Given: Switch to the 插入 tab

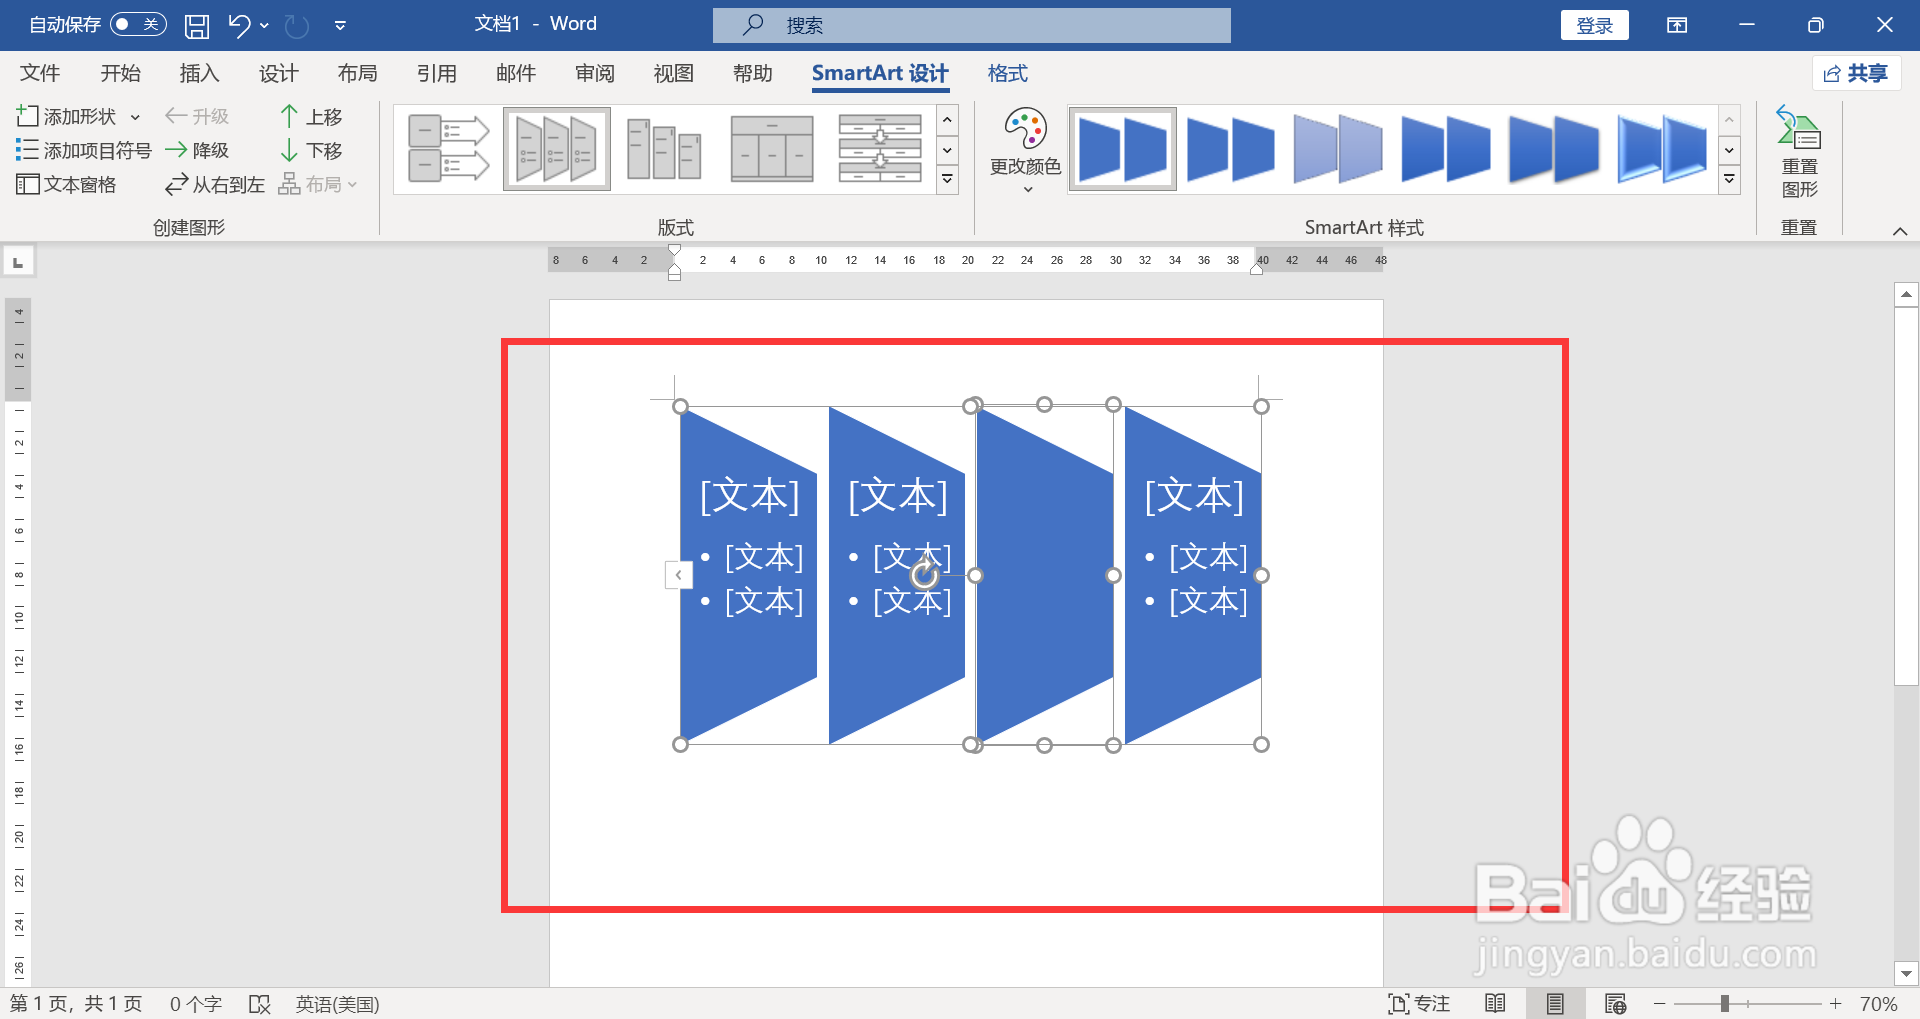Looking at the screenshot, I should coord(199,73).
